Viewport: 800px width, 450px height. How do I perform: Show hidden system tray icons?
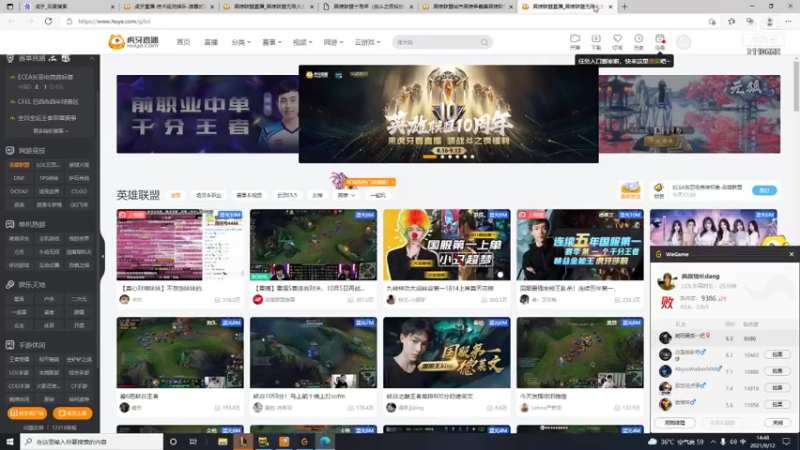[713, 441]
